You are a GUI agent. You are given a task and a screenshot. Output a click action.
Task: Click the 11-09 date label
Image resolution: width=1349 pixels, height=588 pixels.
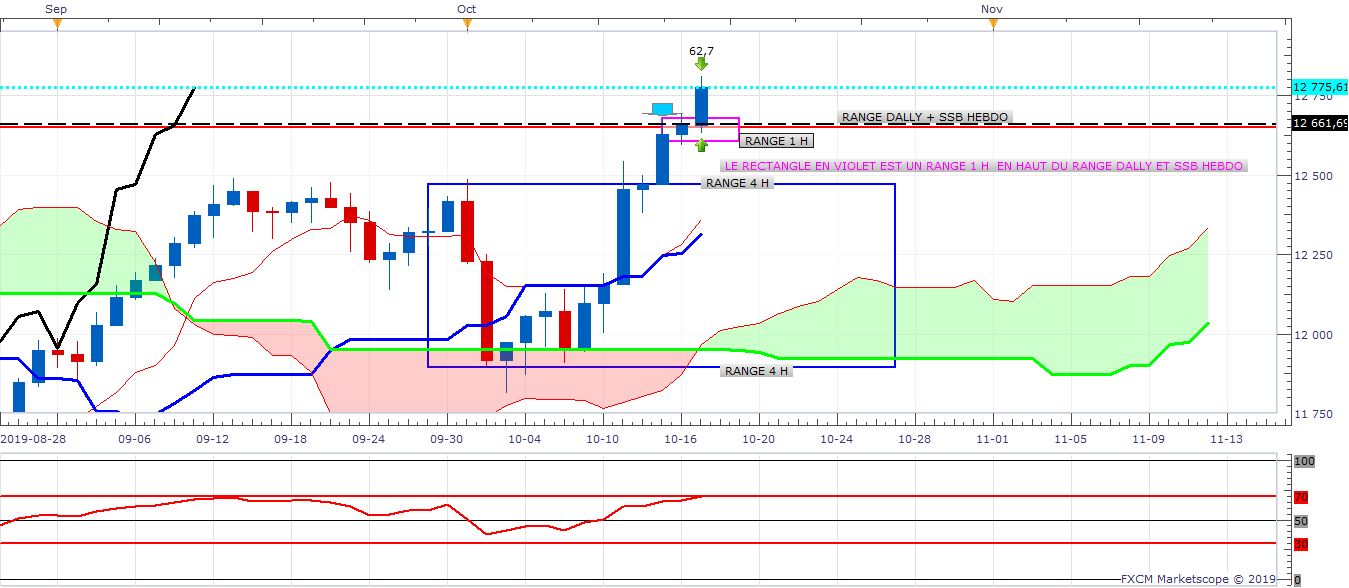pyautogui.click(x=1148, y=439)
